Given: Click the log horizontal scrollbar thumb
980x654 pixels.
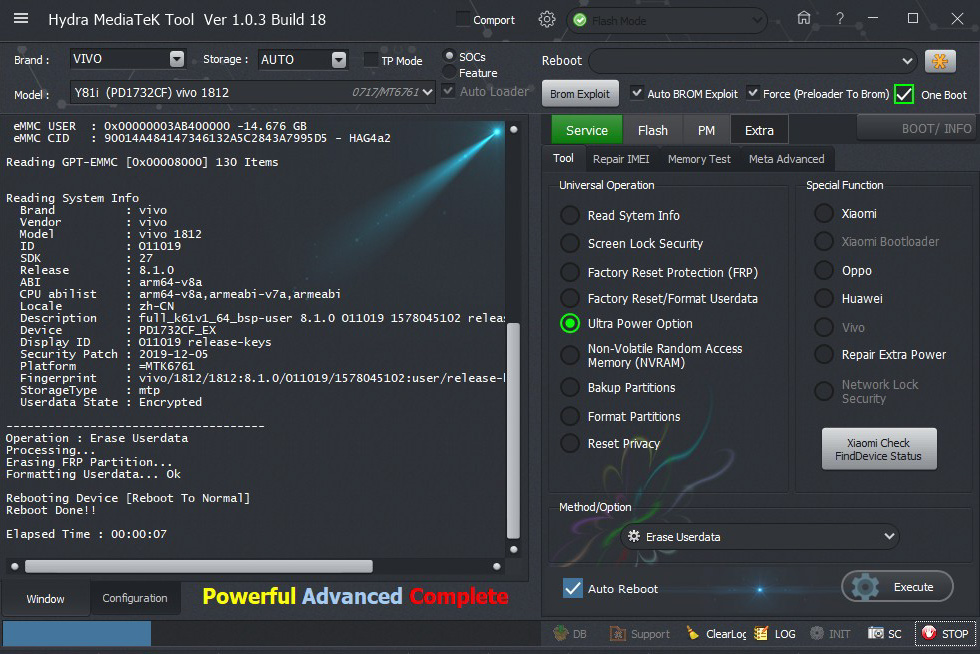Looking at the screenshot, I should [199, 566].
